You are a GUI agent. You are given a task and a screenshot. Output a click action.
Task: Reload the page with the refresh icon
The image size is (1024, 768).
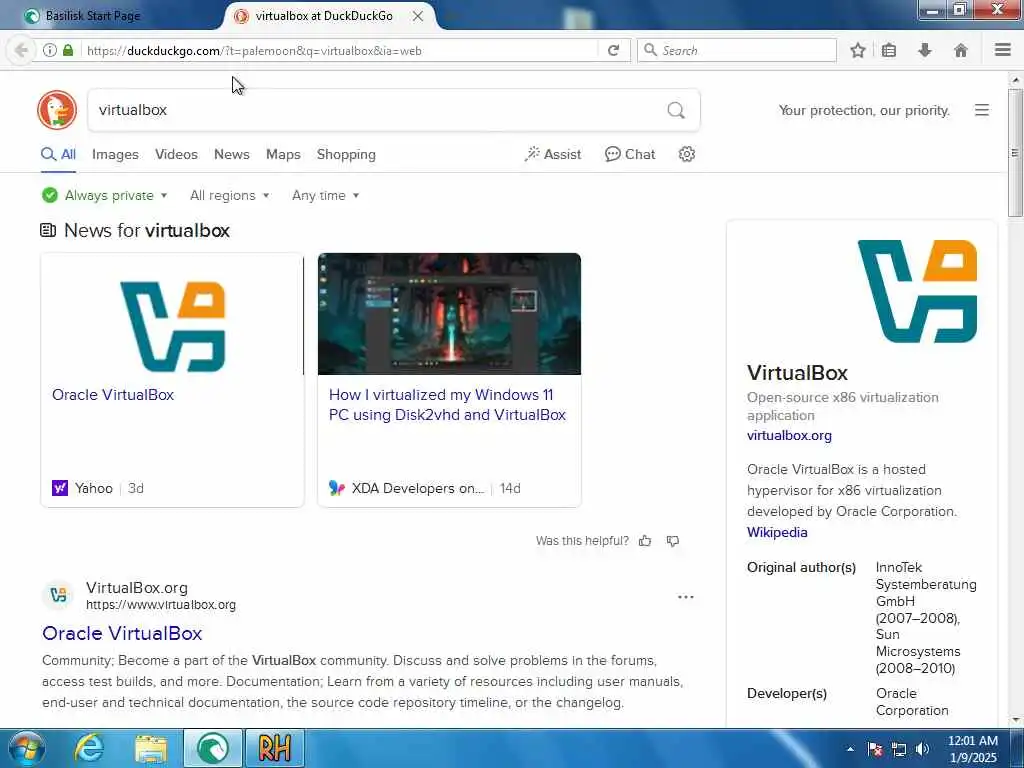[613, 50]
